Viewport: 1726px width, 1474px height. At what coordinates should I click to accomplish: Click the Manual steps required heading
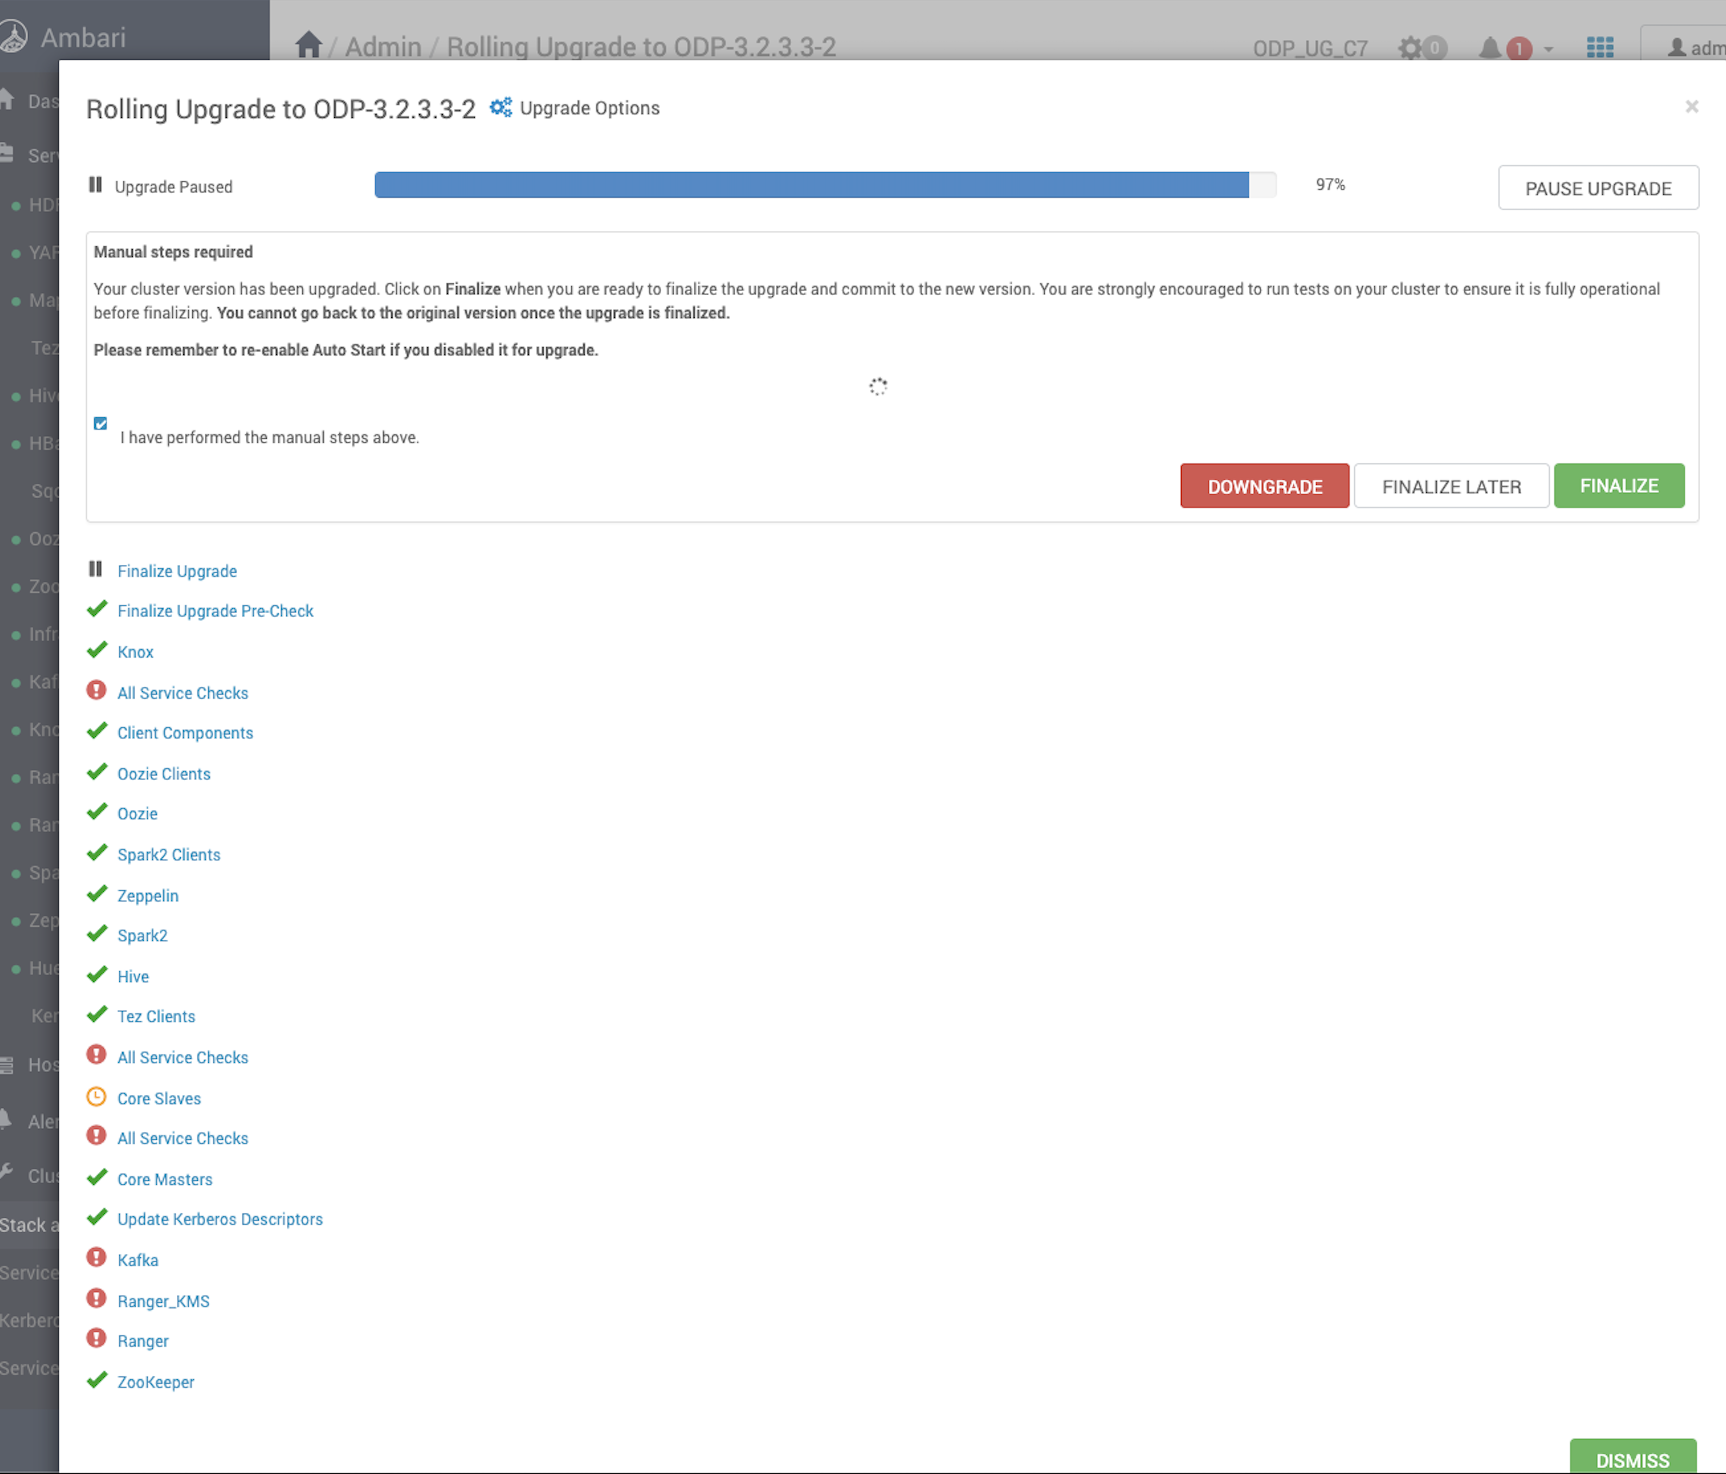173,252
